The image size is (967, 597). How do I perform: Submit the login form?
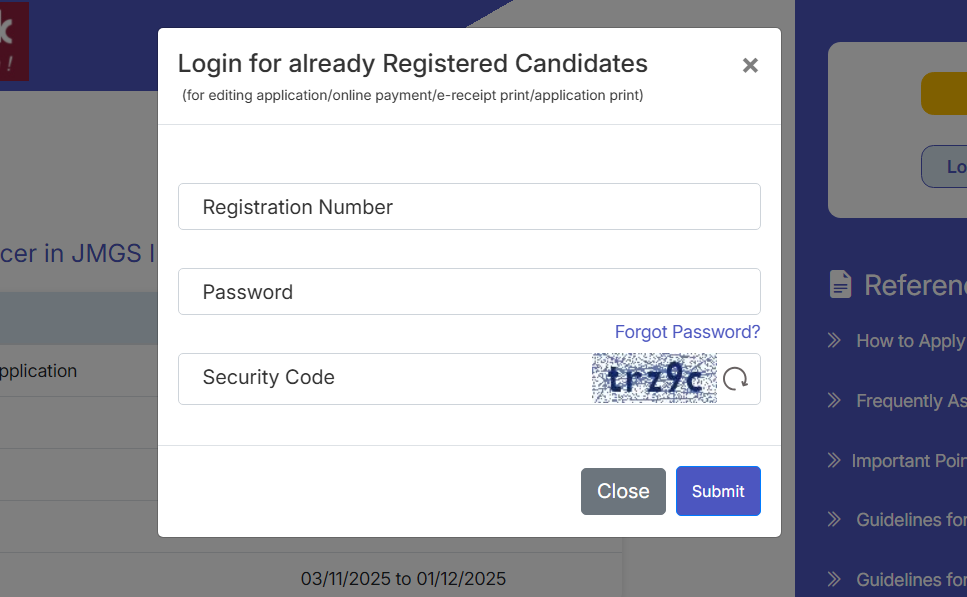(x=718, y=491)
